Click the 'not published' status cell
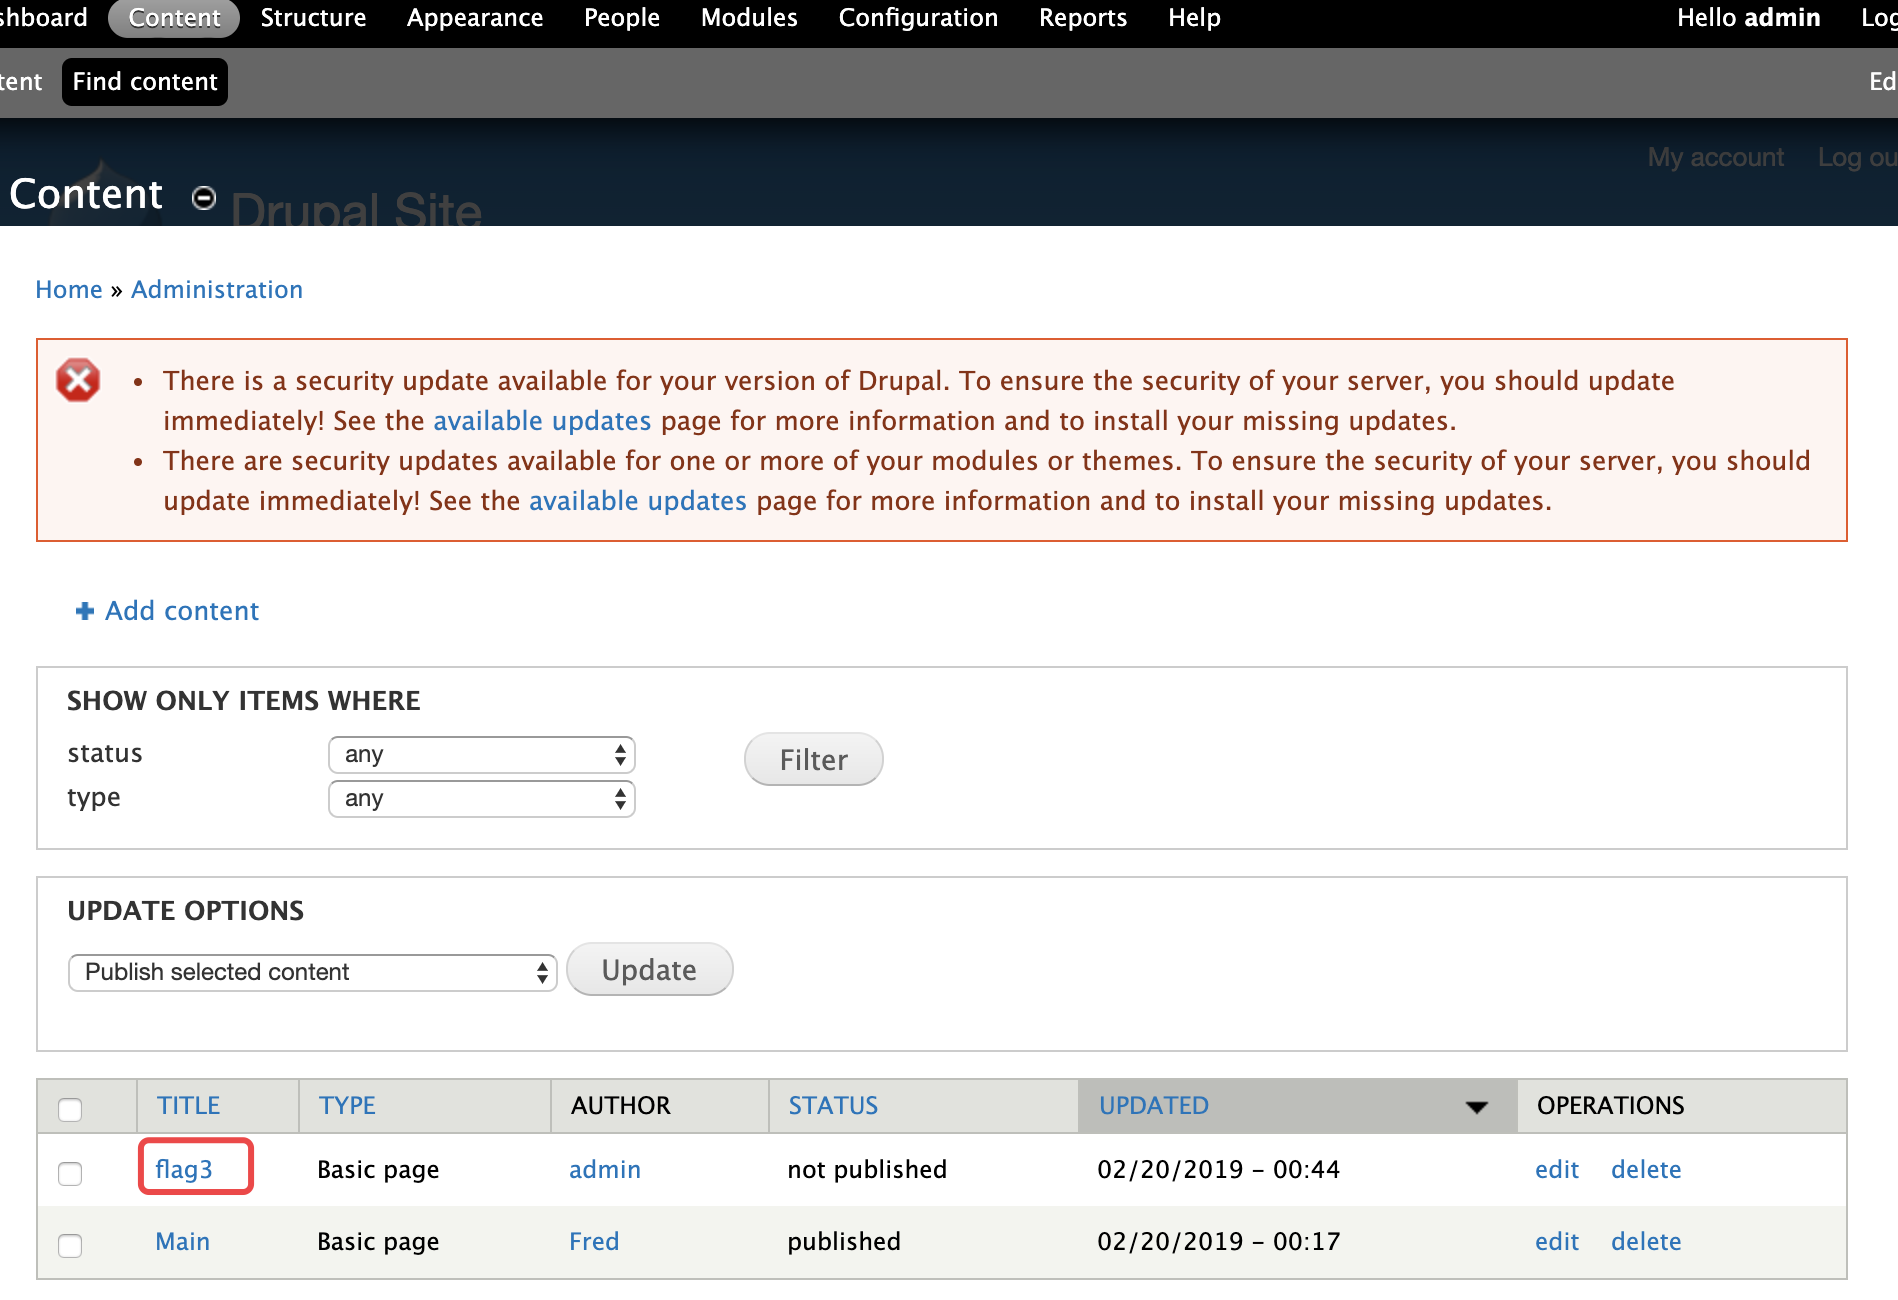Viewport: 1898px width, 1300px height. click(x=867, y=1170)
